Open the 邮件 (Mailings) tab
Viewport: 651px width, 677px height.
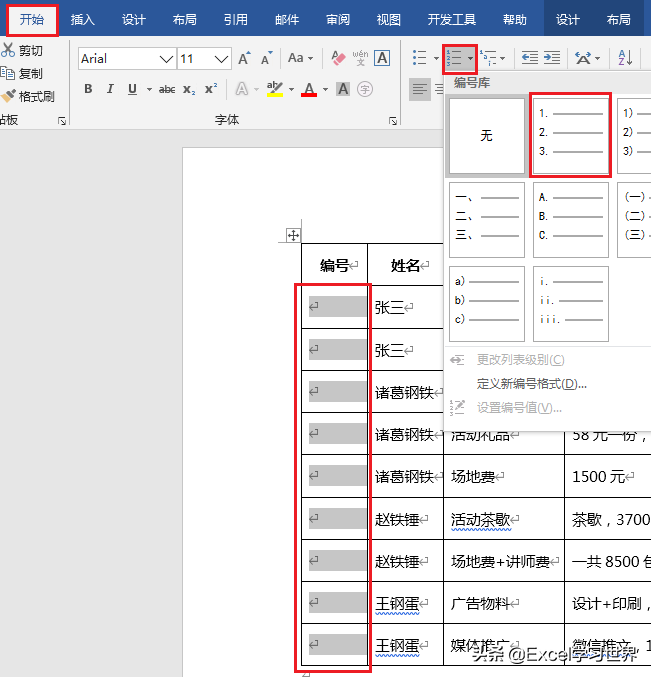point(287,19)
